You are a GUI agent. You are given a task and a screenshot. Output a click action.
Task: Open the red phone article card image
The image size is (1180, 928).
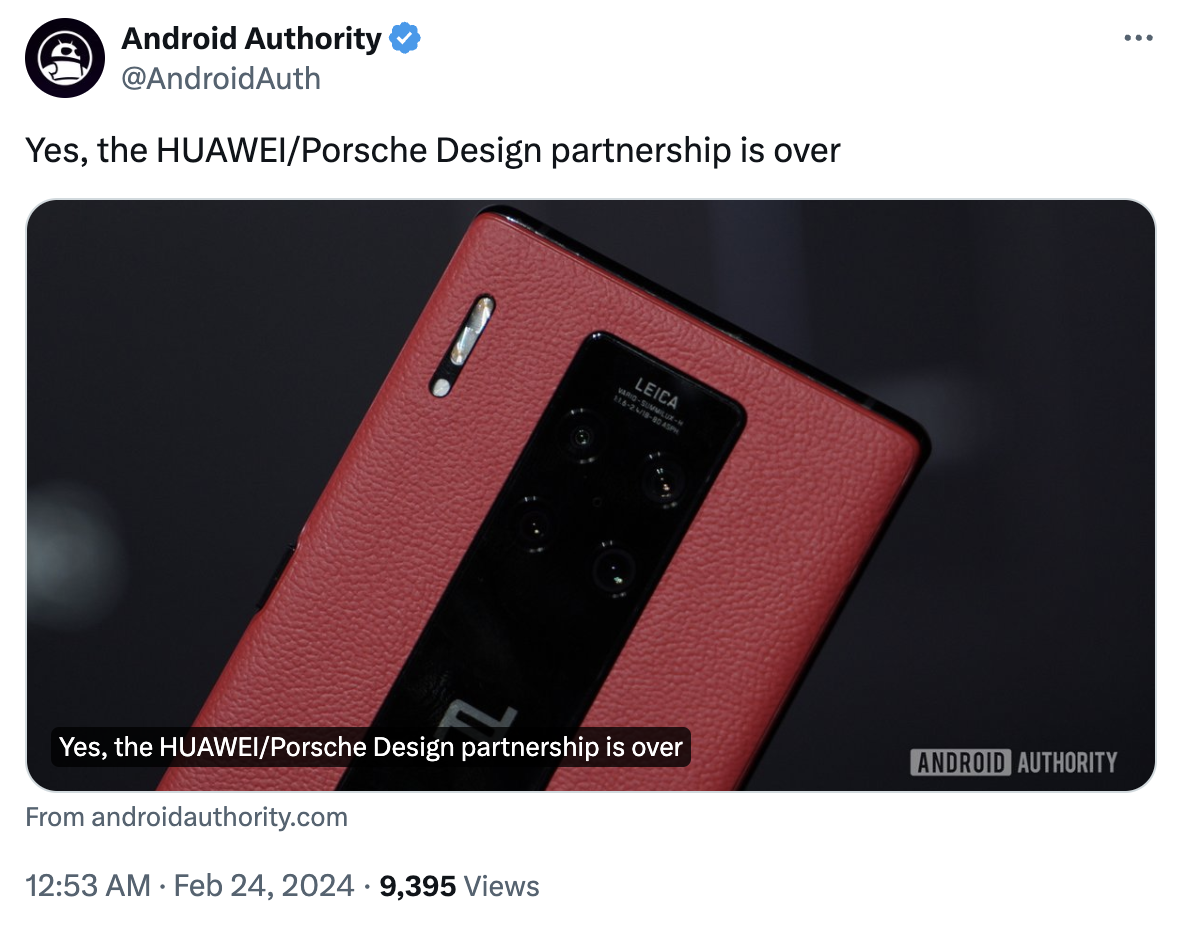point(591,495)
